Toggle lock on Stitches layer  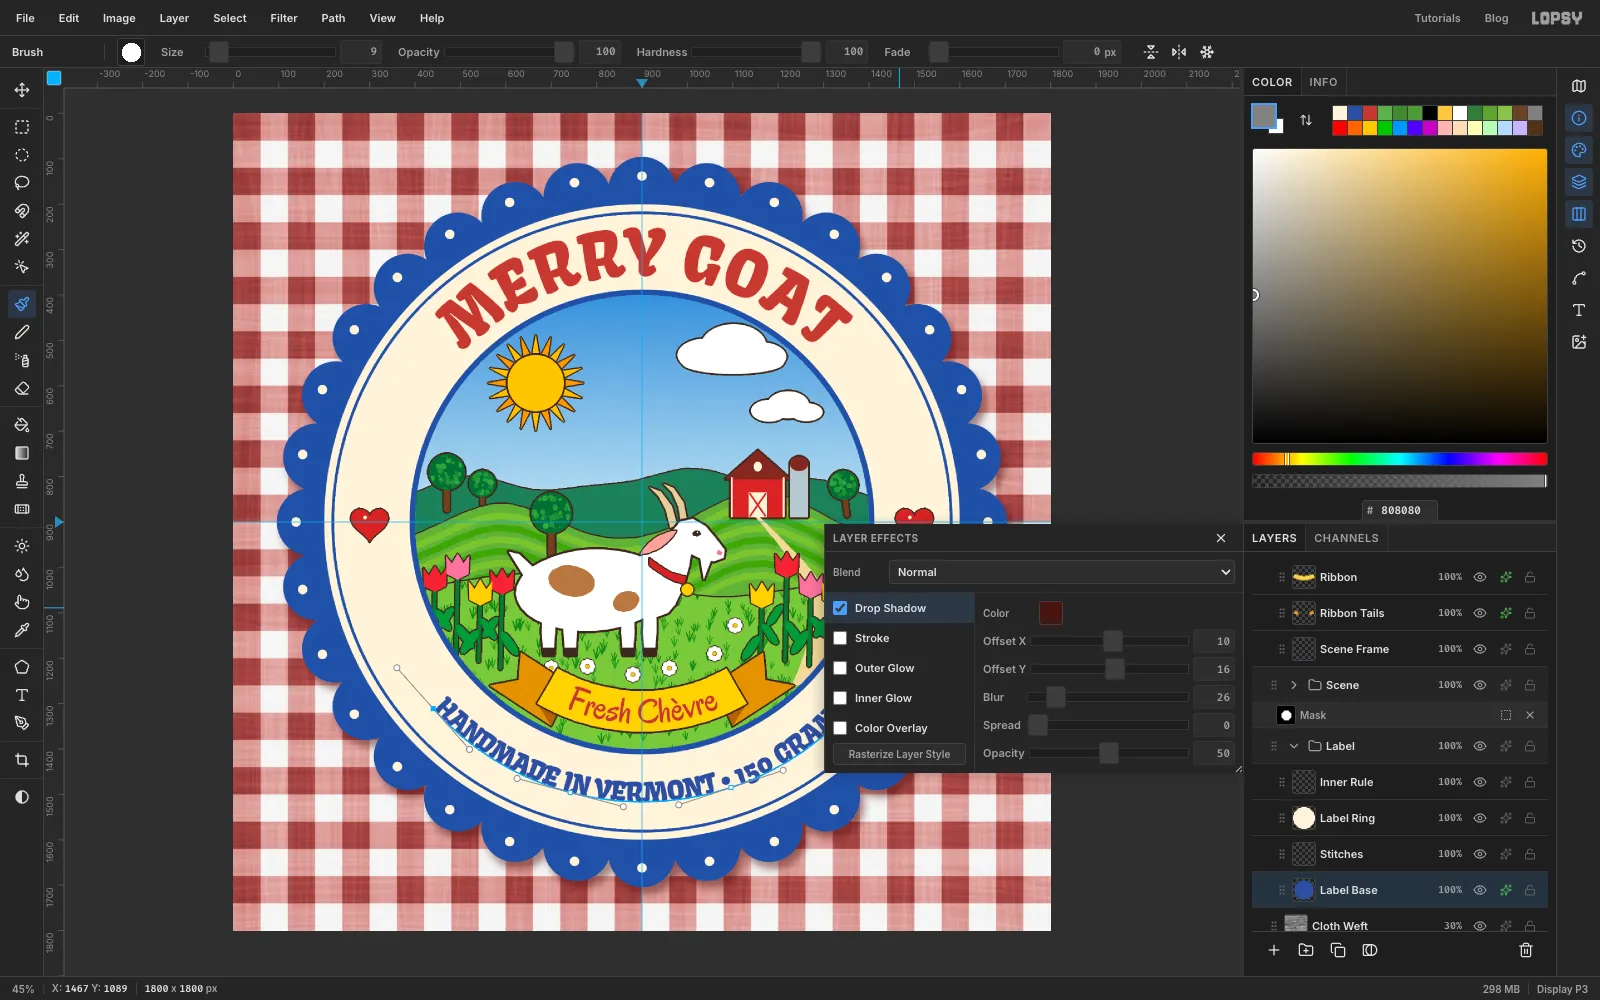click(1530, 854)
